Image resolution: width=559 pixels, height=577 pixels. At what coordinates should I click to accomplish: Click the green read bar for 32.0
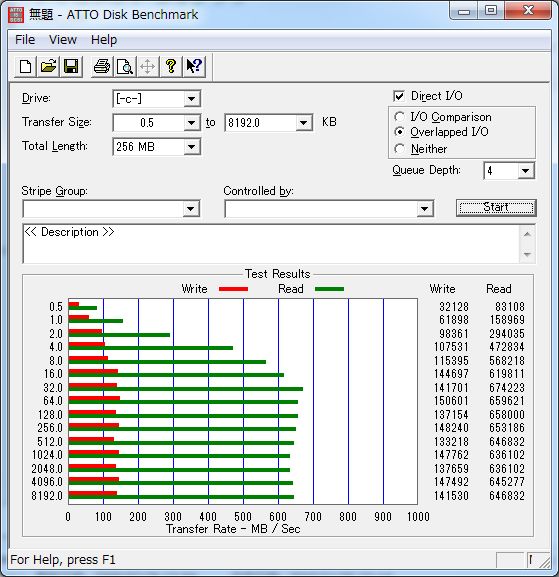186,389
